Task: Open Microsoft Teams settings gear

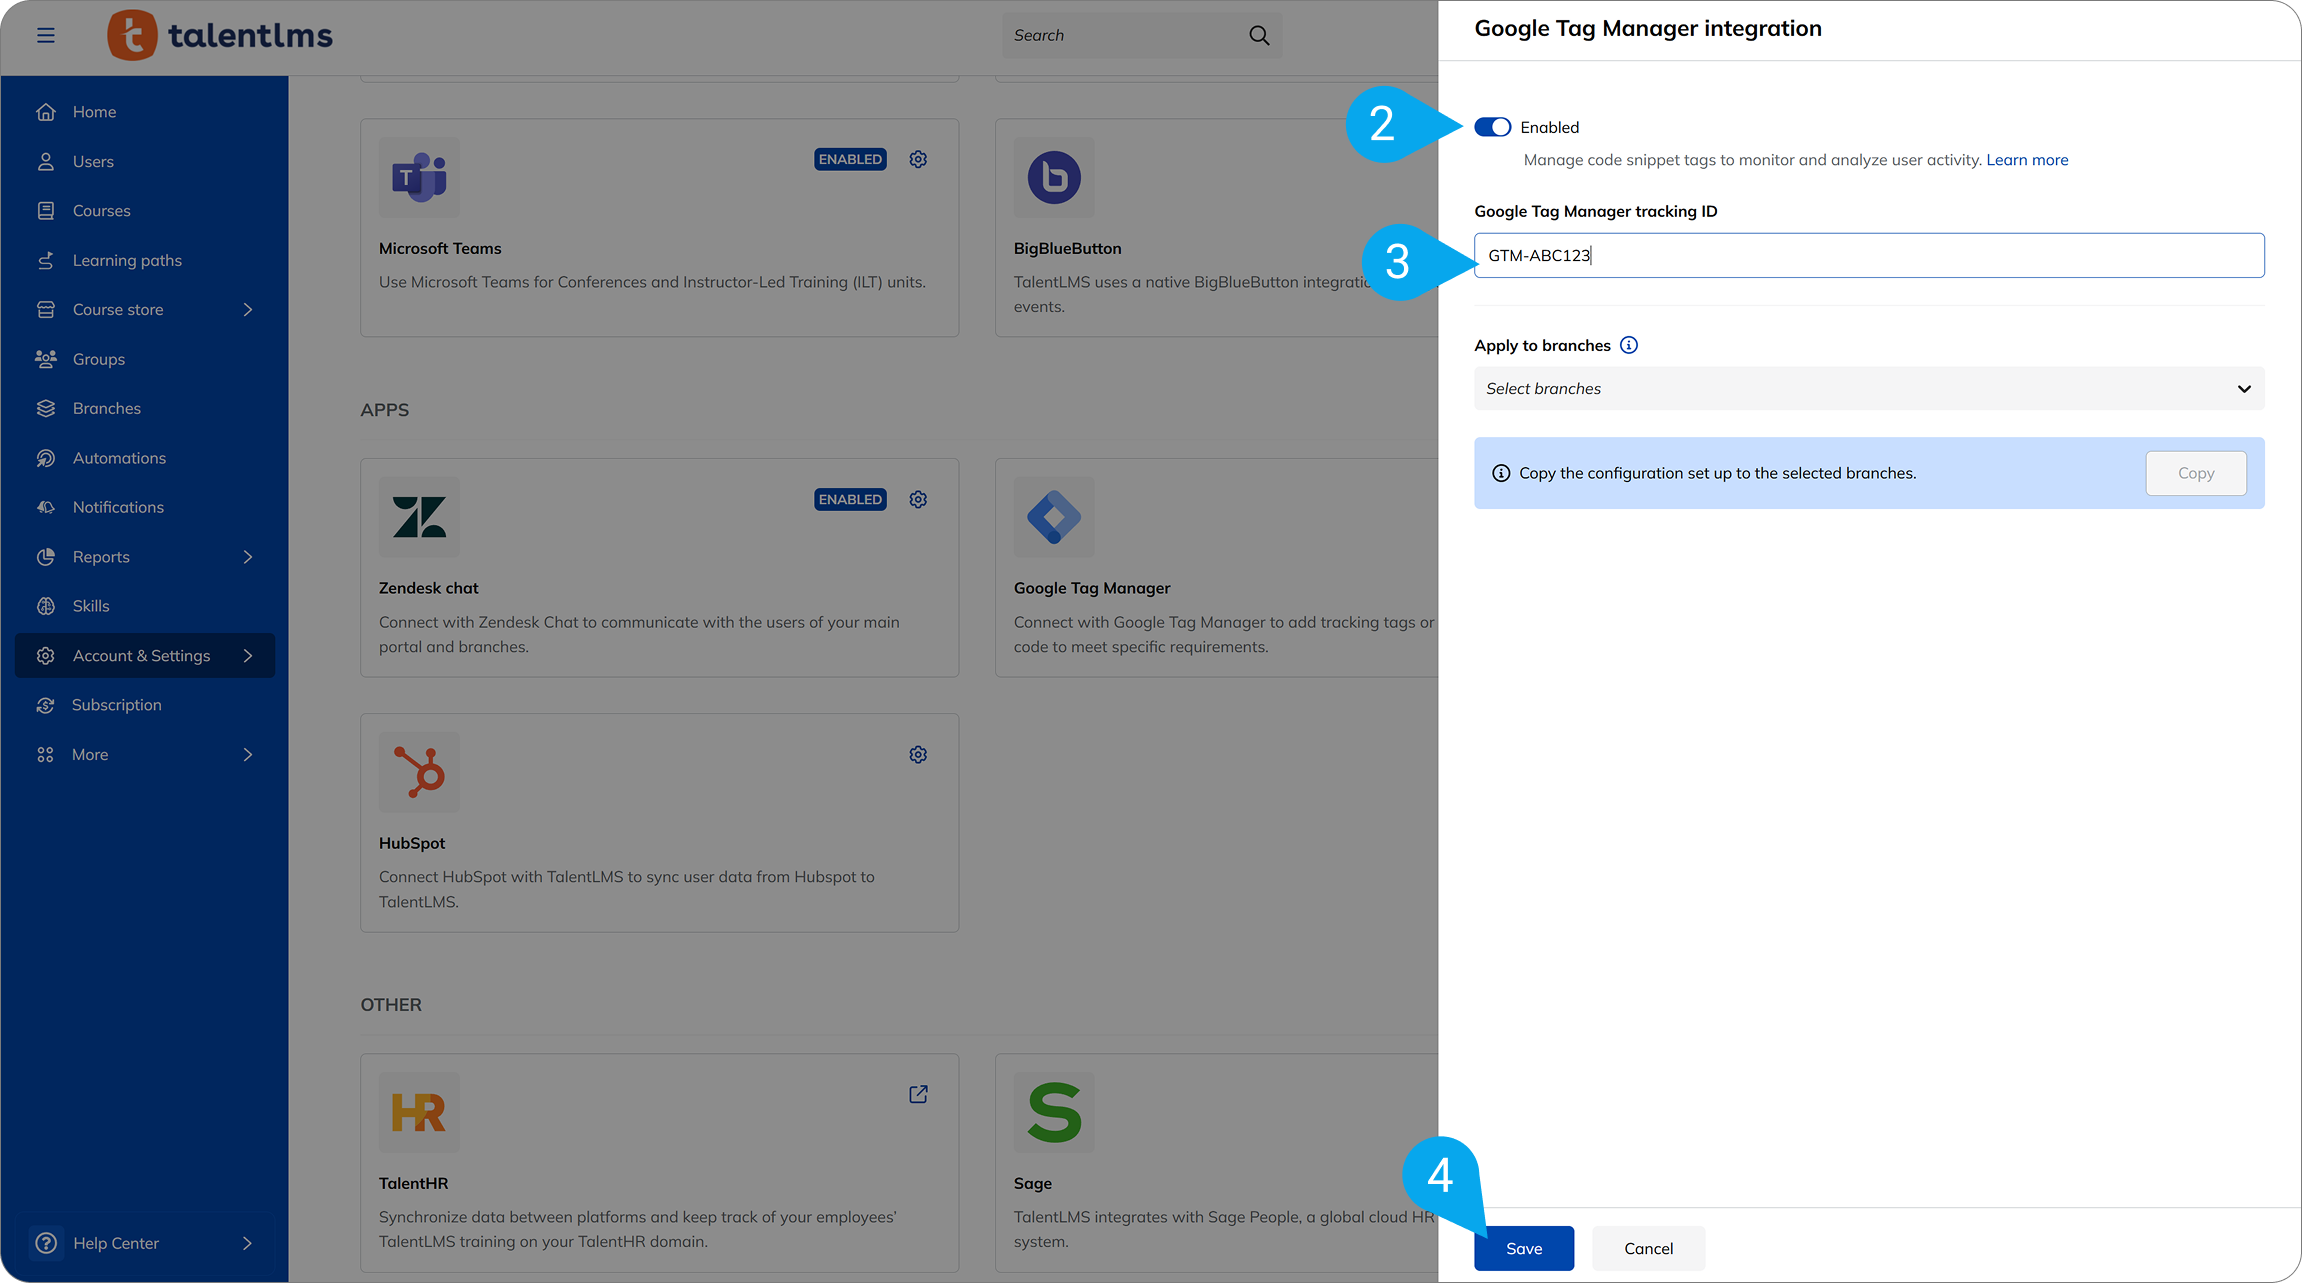Action: coord(918,159)
